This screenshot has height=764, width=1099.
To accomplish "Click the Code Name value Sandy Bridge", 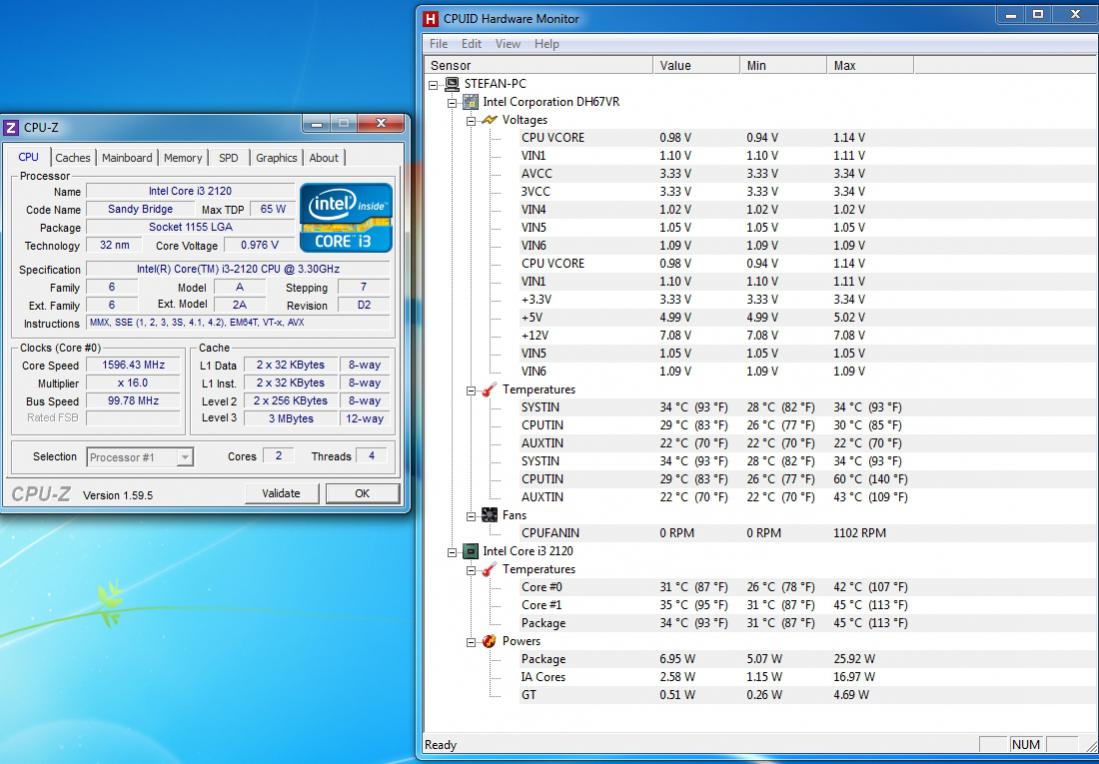I will coord(140,209).
